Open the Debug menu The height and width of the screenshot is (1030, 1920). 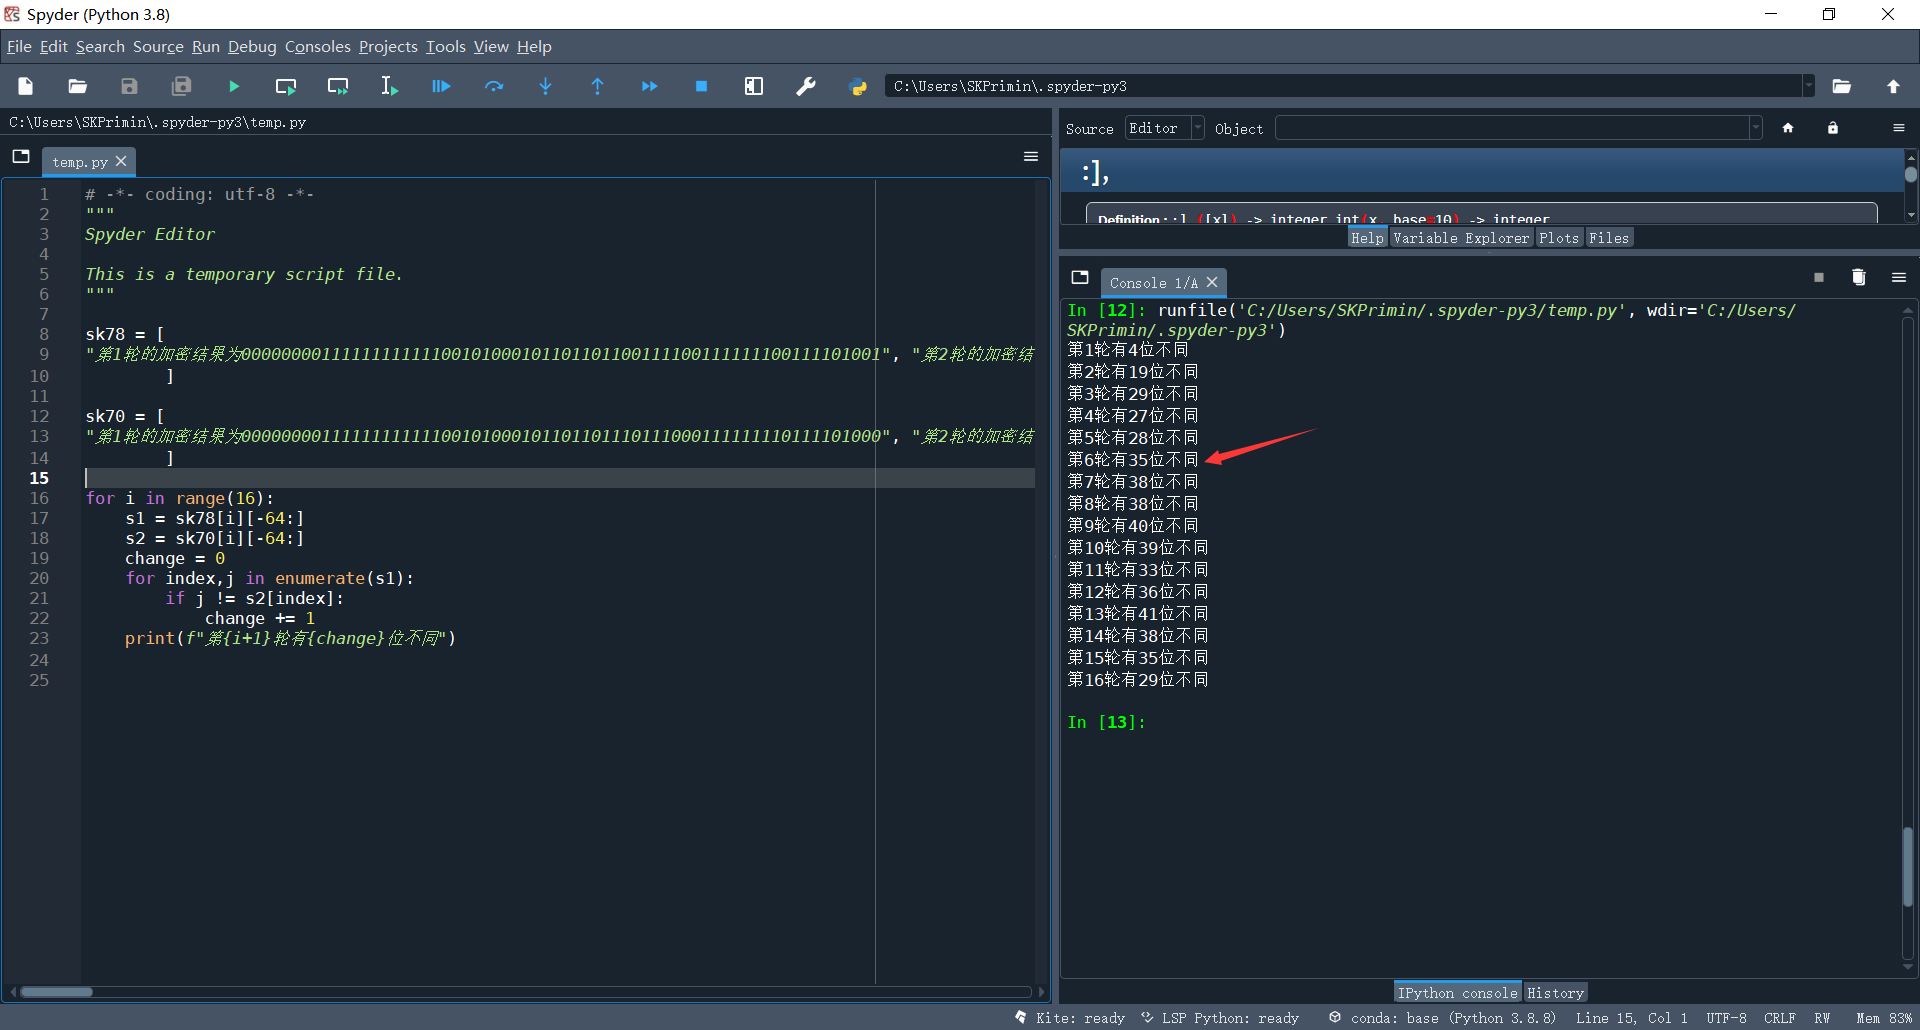coord(252,46)
